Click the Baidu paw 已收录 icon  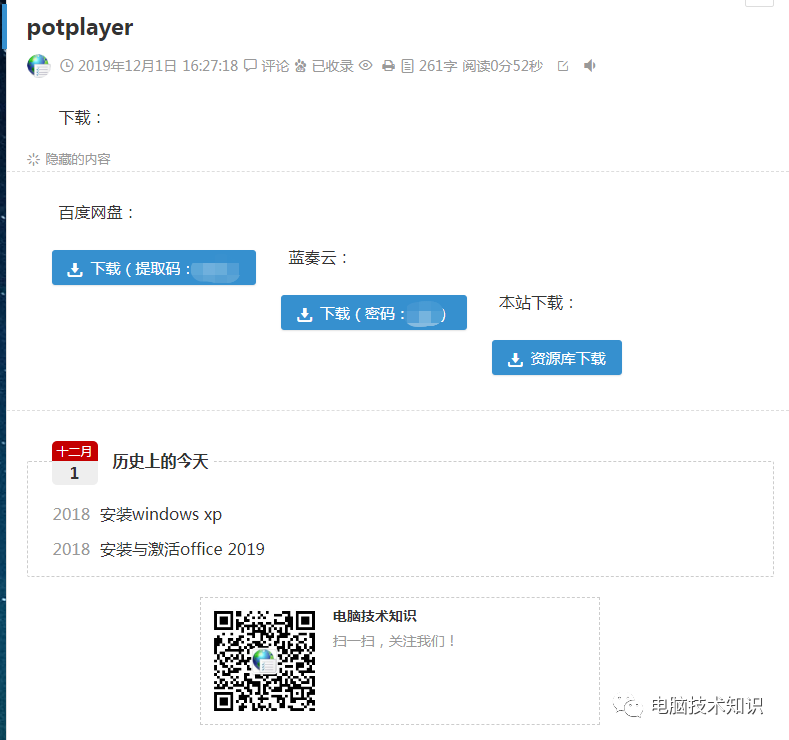[x=300, y=66]
